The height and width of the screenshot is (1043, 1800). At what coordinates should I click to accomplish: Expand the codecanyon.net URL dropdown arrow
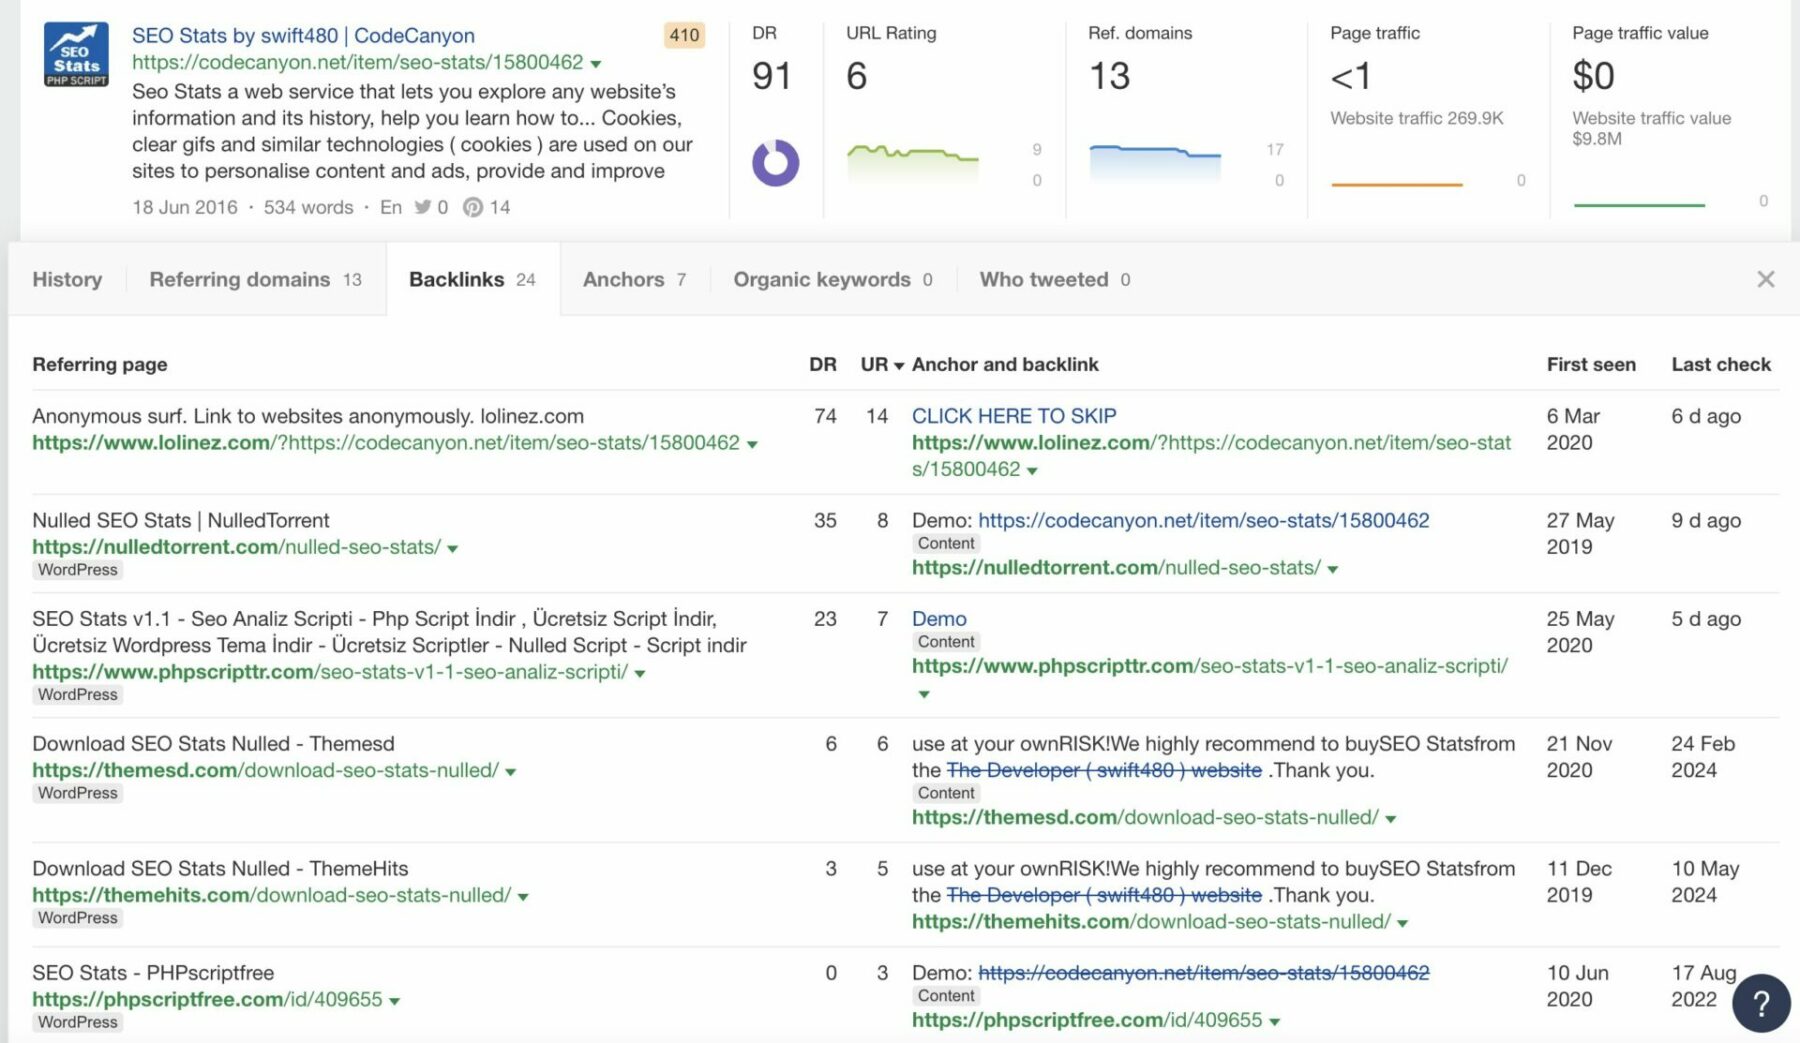point(596,64)
